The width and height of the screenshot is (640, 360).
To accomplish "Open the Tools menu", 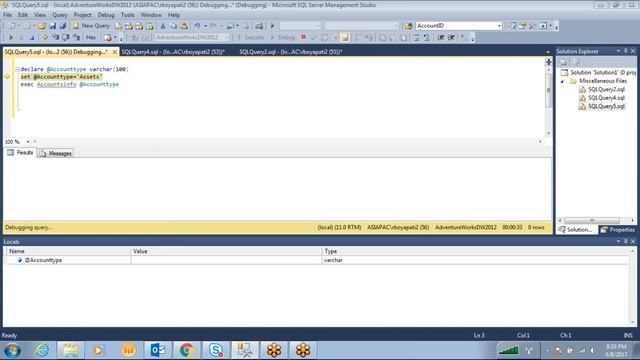I will (x=127, y=15).
